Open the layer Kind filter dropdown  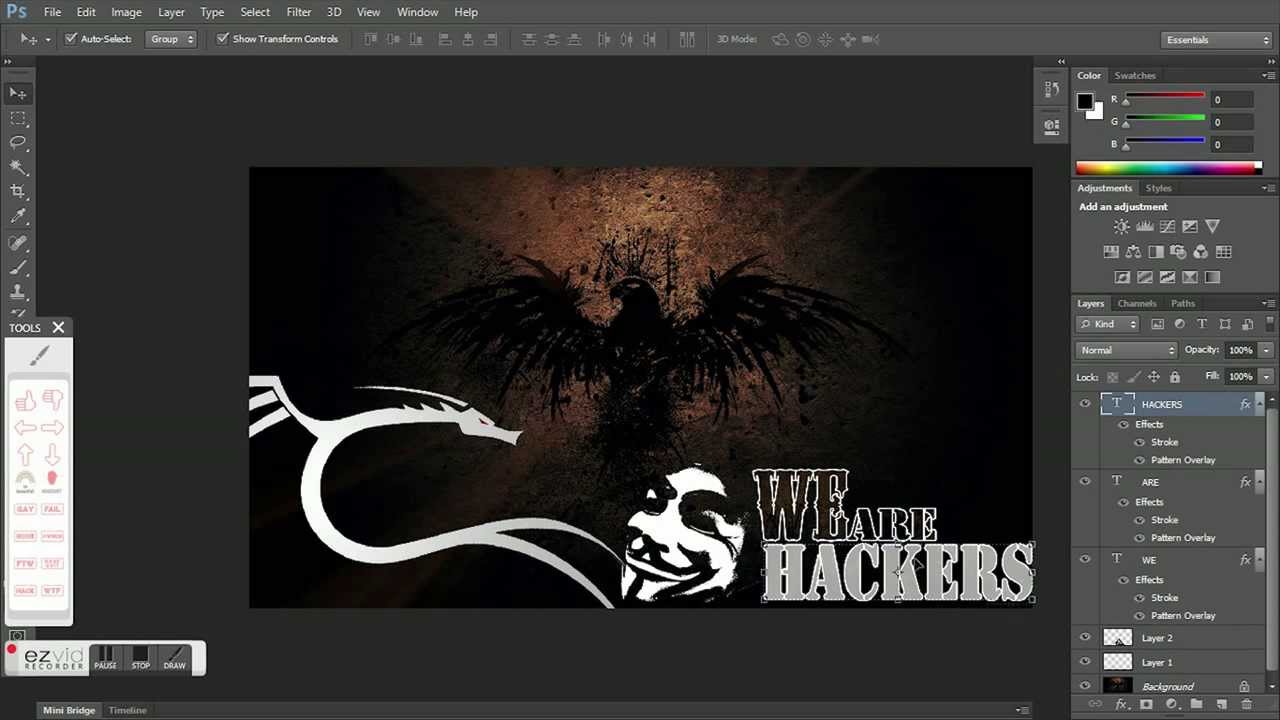pyautogui.click(x=1108, y=324)
